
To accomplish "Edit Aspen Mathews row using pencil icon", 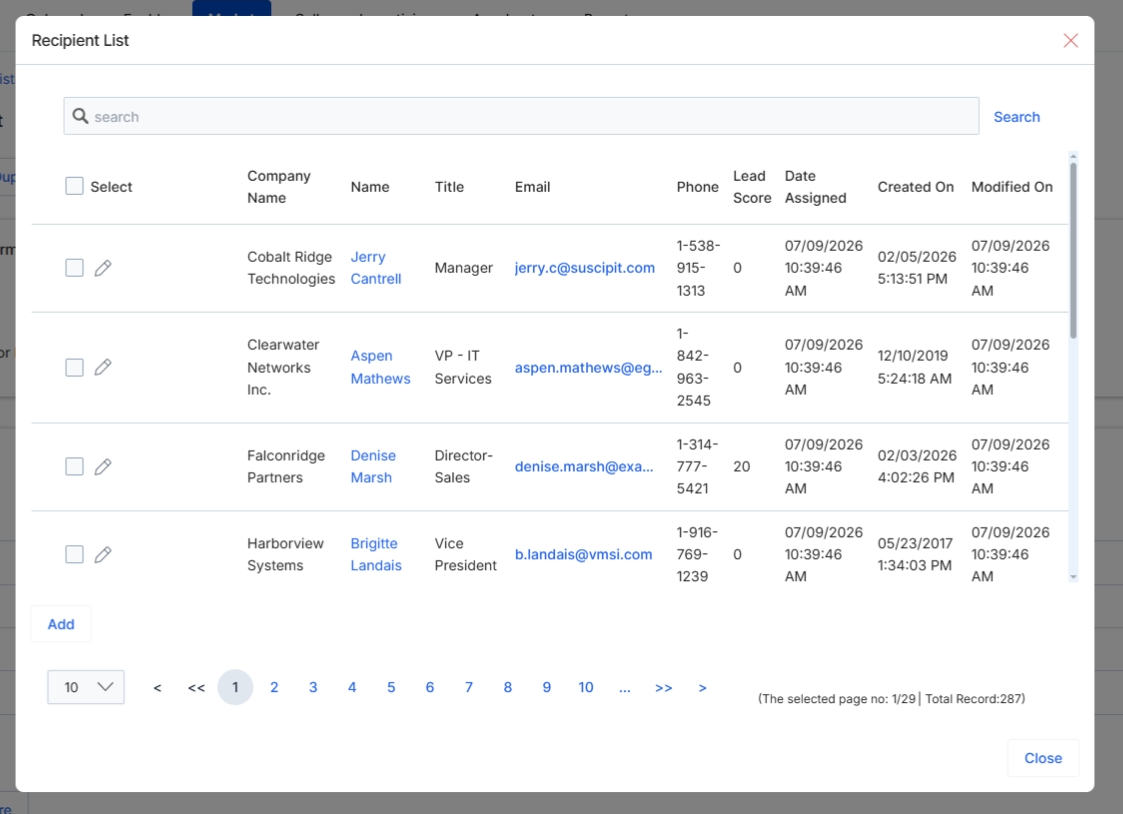I will [x=103, y=367].
